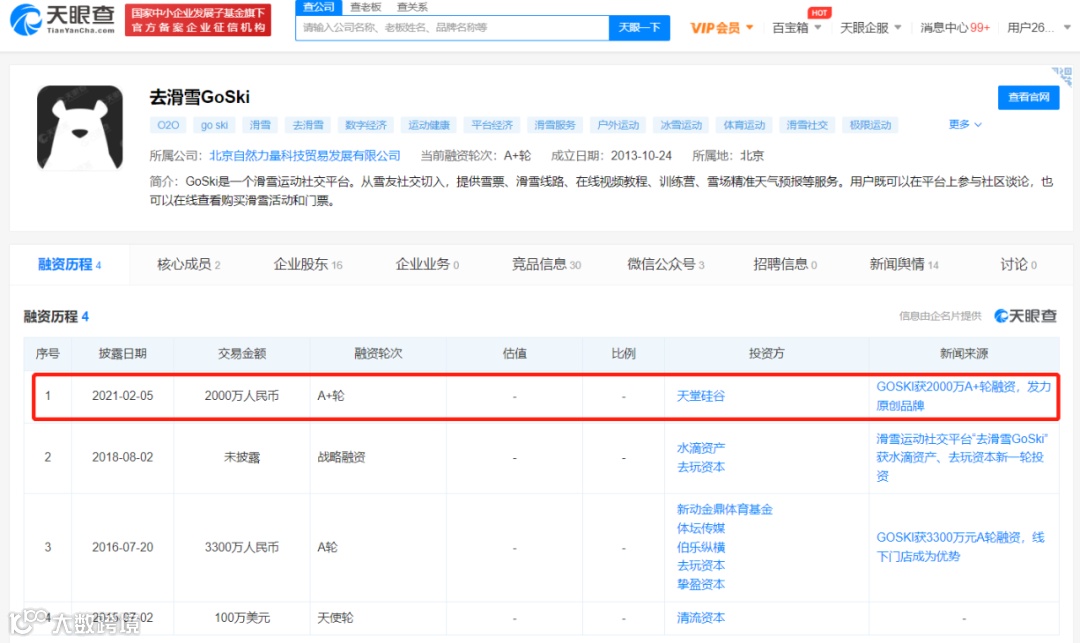
Task: Open the 去玩资本 link in the 2018-08-02 row
Action: click(700, 467)
